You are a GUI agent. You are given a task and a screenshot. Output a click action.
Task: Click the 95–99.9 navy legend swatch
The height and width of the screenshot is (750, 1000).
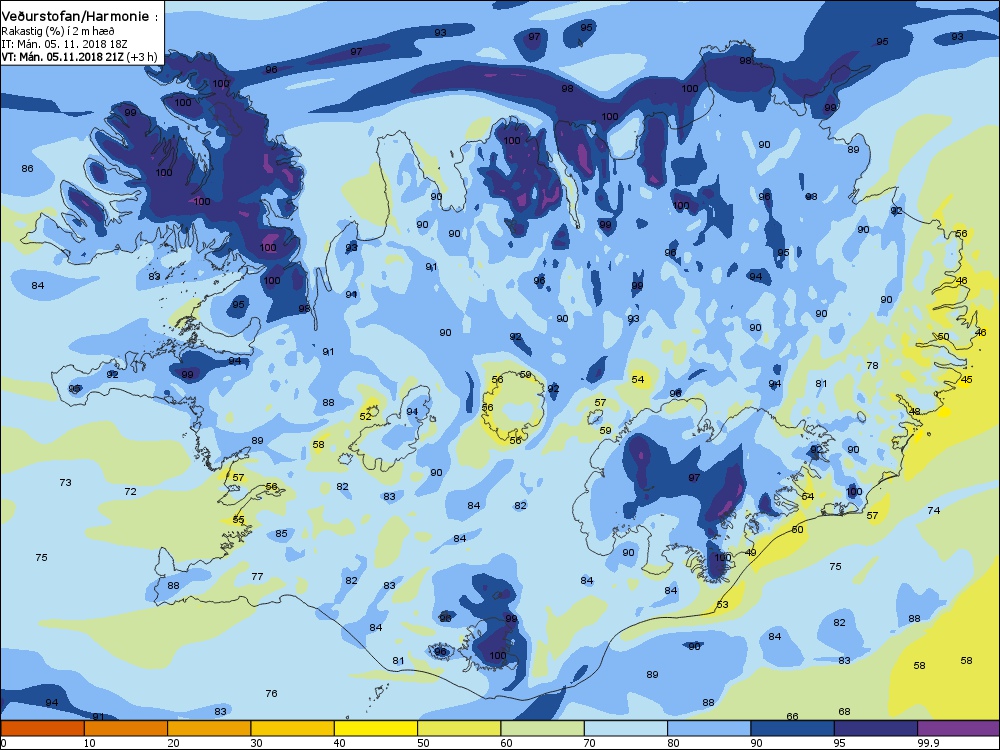coord(876,728)
